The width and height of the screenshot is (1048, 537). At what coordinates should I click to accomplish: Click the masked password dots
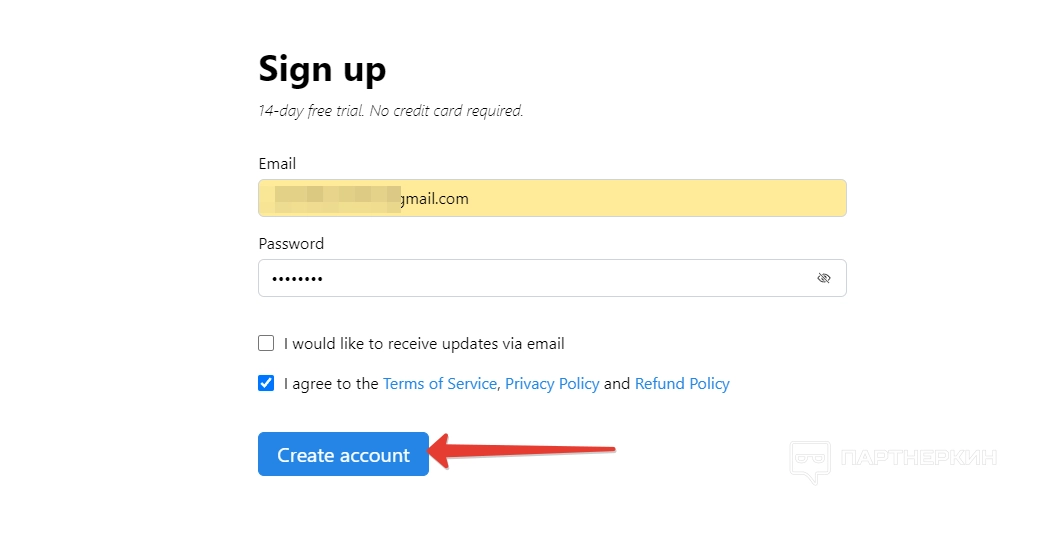298,278
